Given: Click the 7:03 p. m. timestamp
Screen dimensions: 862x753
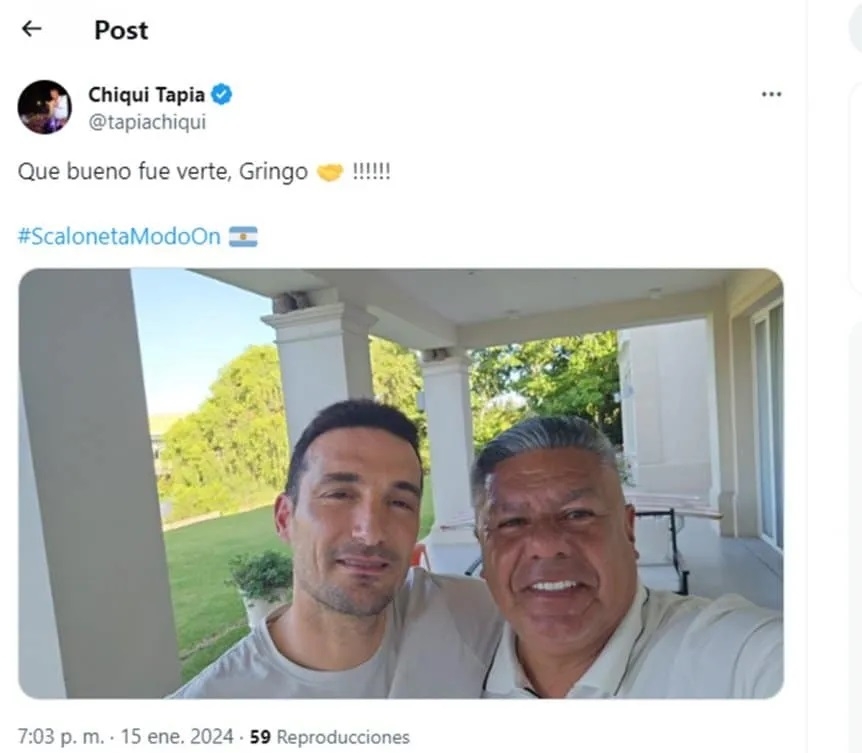Looking at the screenshot, I should (61, 737).
